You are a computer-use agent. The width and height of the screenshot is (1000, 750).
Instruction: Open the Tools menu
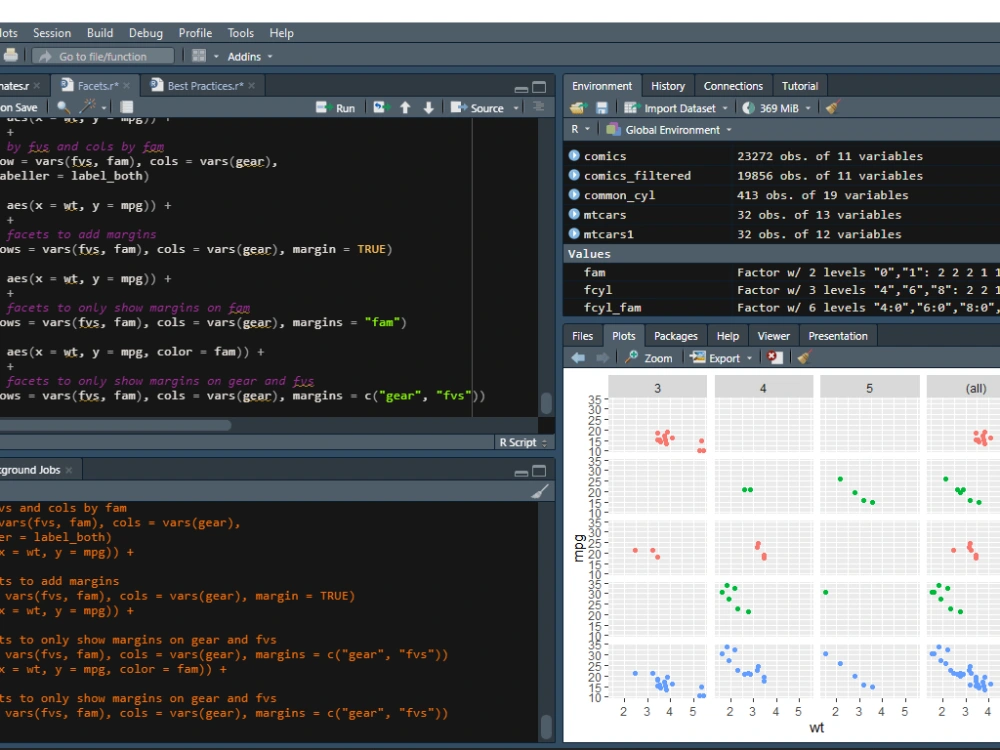tap(240, 32)
